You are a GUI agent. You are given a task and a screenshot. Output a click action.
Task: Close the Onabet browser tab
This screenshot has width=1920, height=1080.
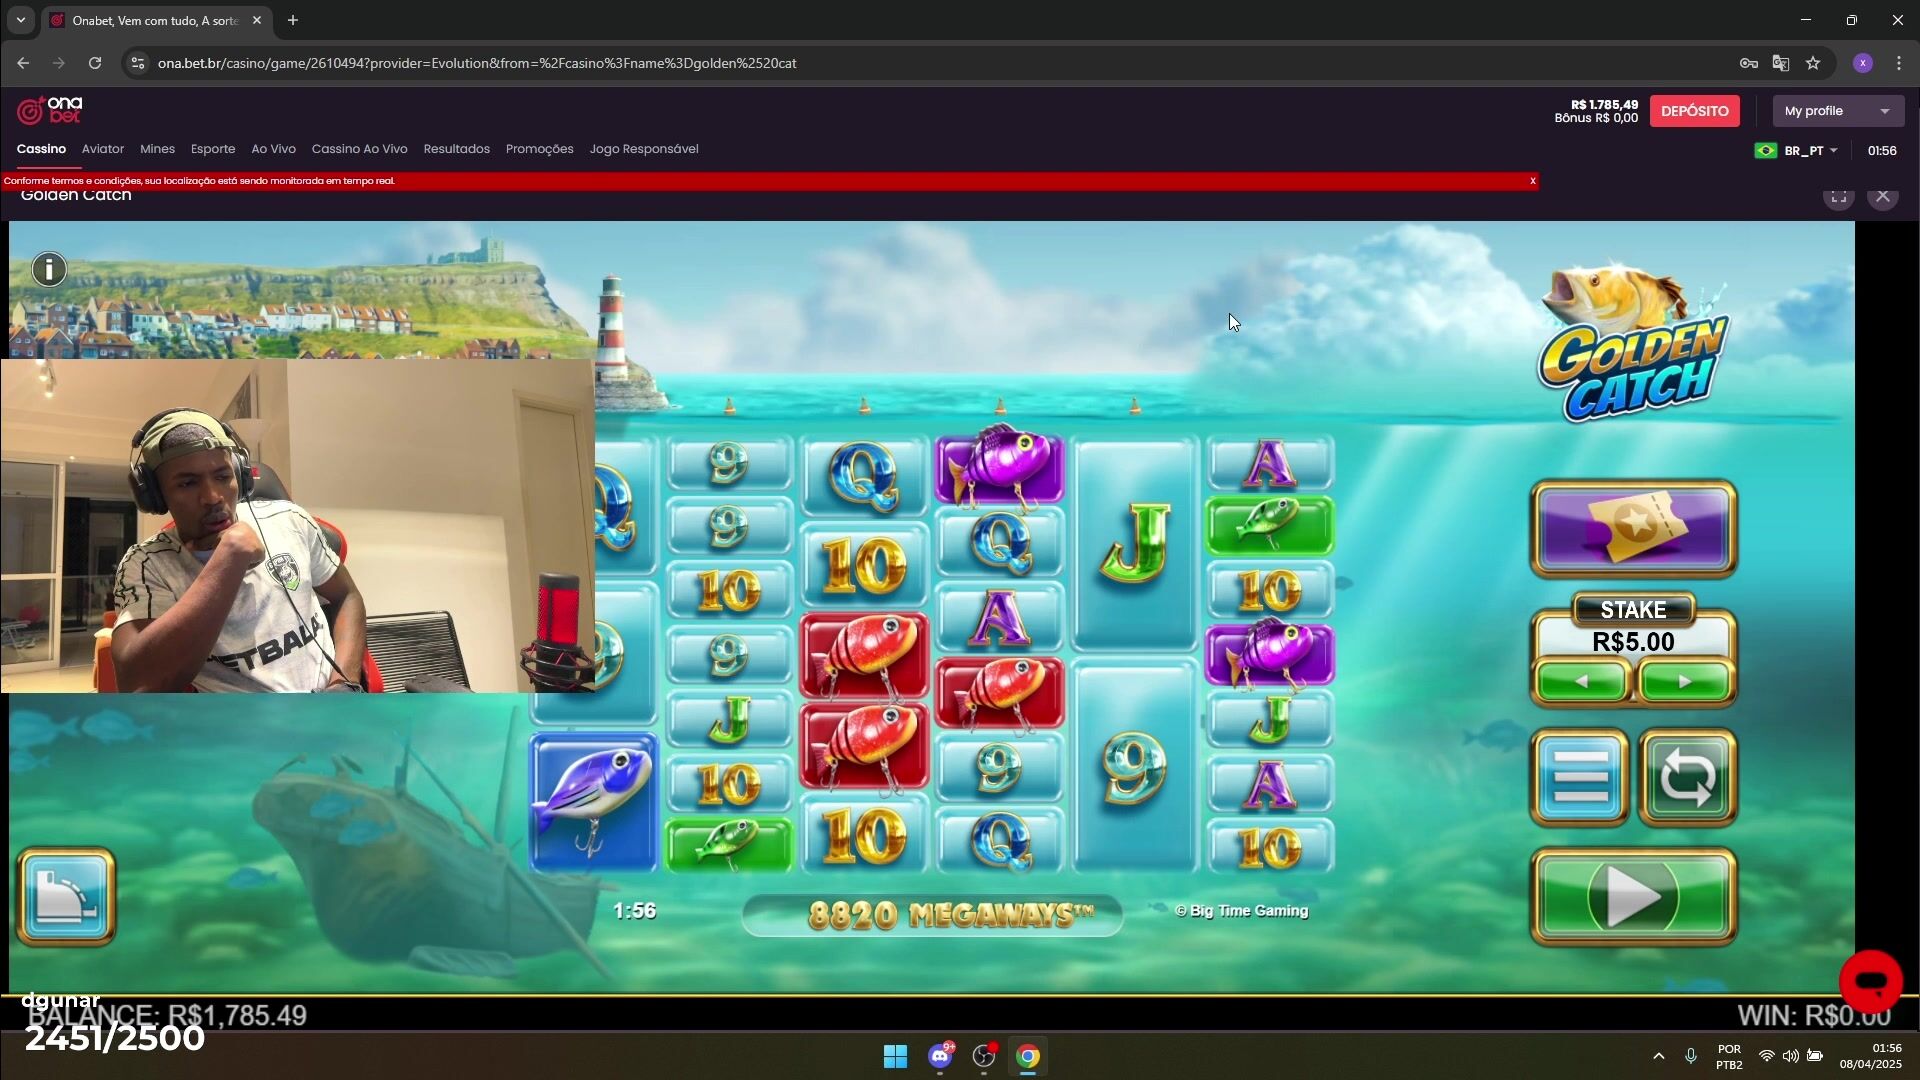point(257,20)
